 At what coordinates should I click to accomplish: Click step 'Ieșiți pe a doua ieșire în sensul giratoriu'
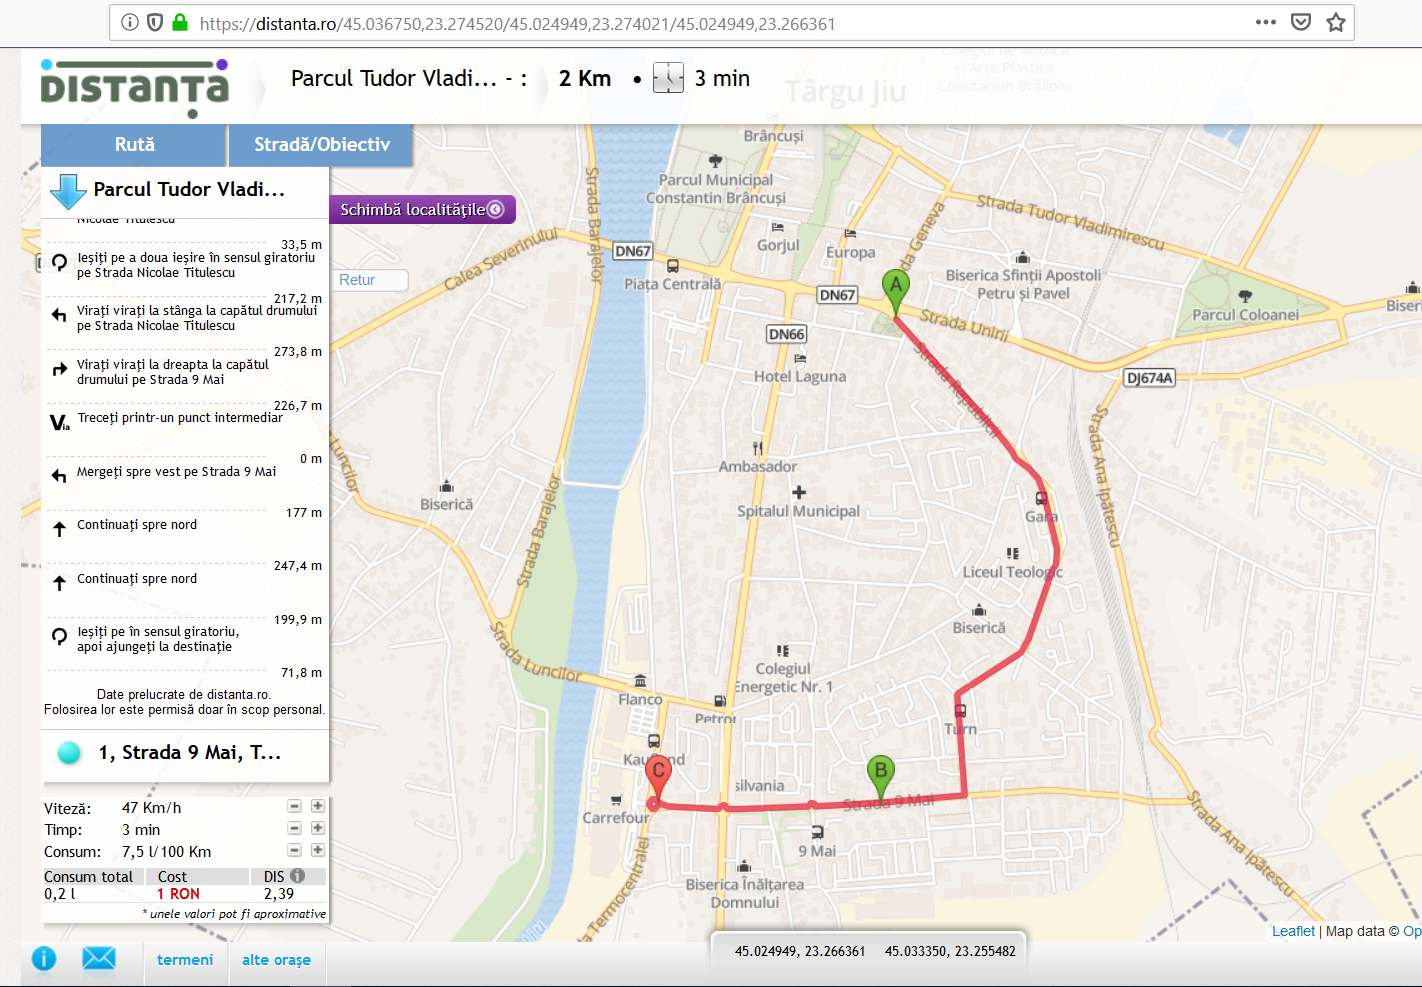186,265
